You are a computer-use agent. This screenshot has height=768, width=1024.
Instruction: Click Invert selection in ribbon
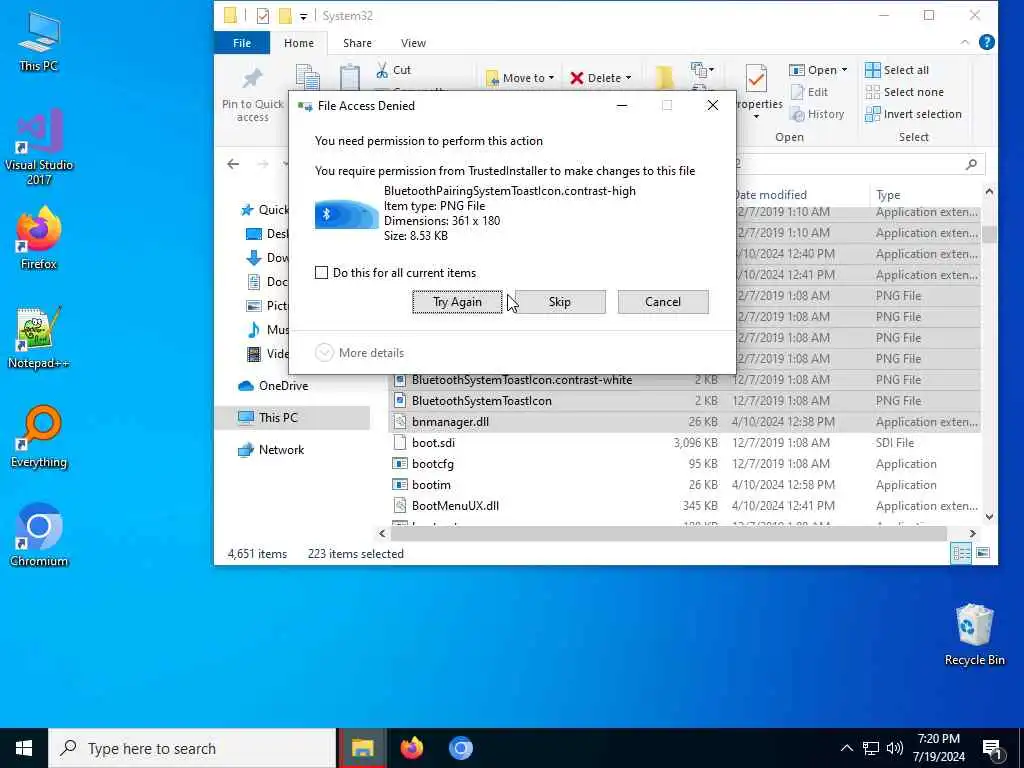913,114
